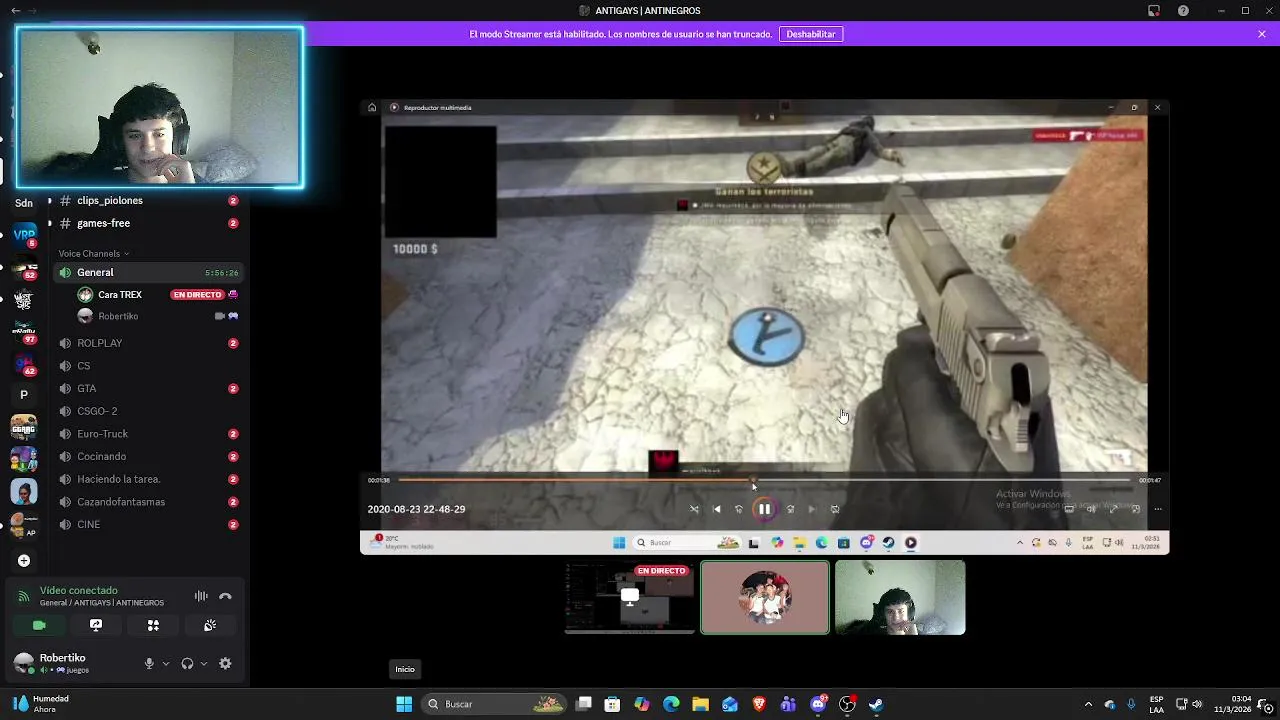Show hidden system tray icons
1280x720 pixels.
(1088, 704)
